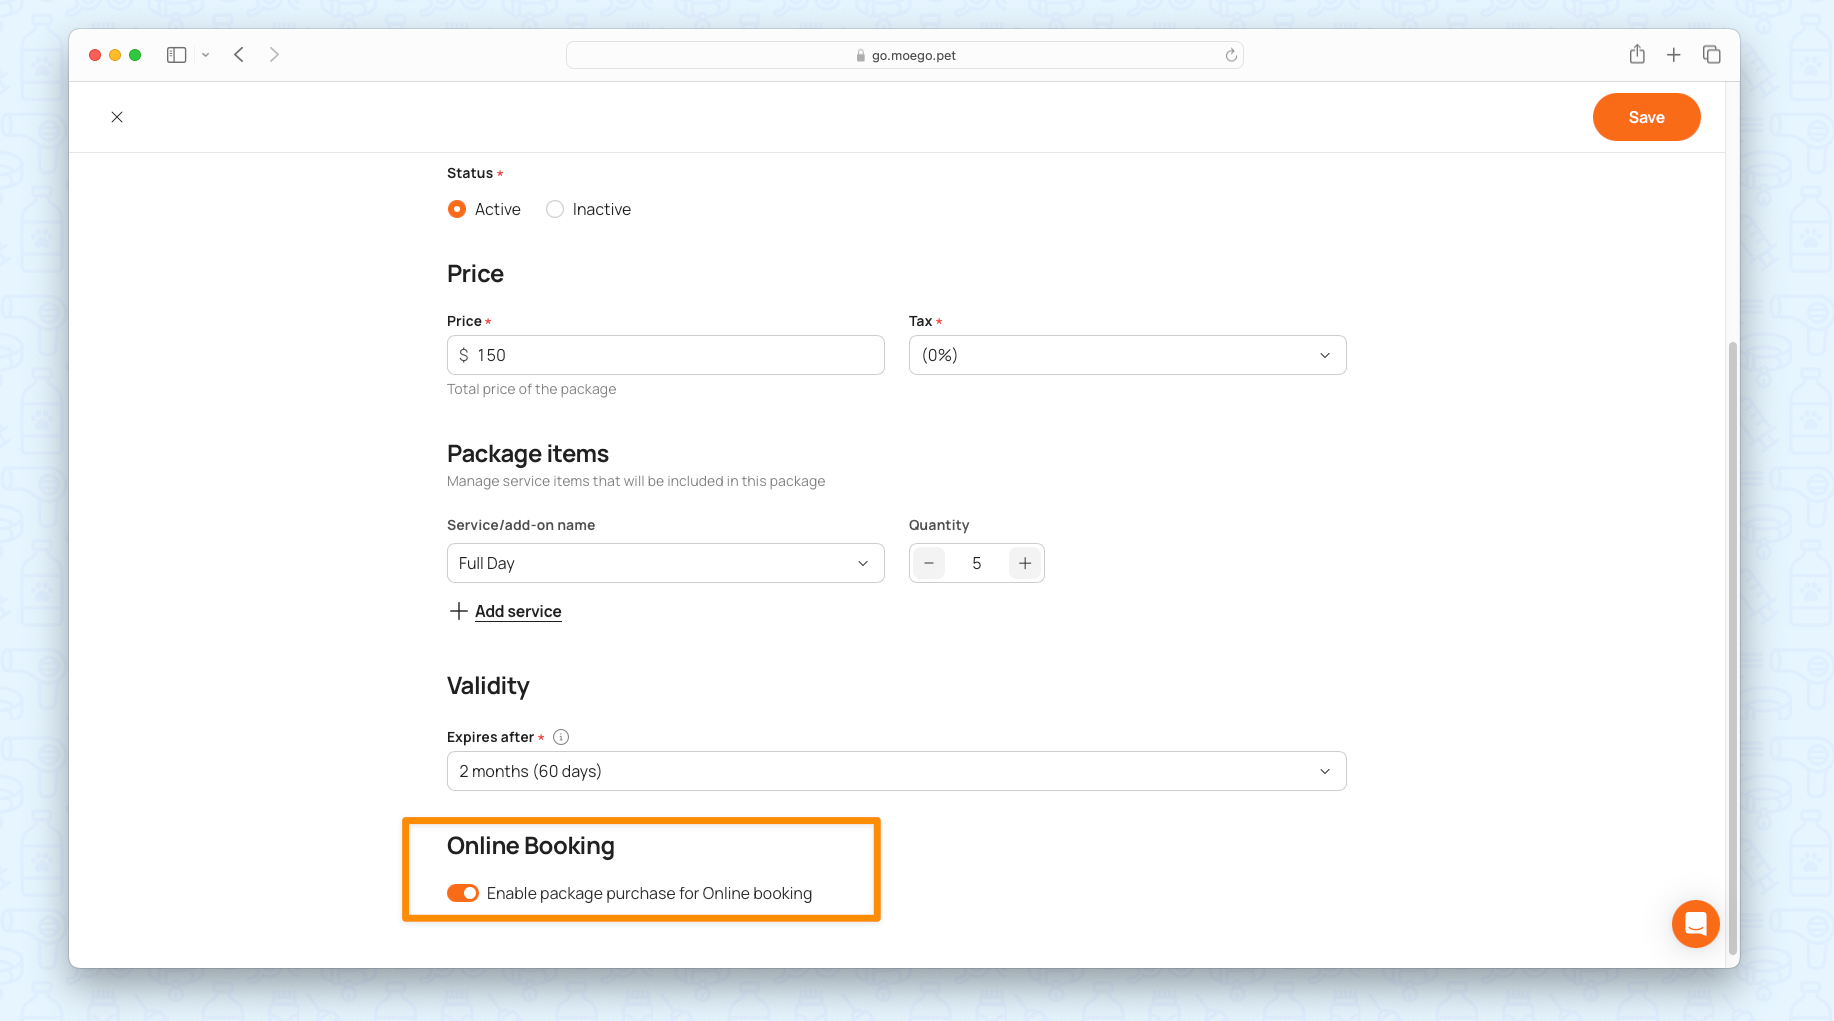Viewport: 1834px width, 1021px height.
Task: Click the package items description text
Action: point(636,481)
